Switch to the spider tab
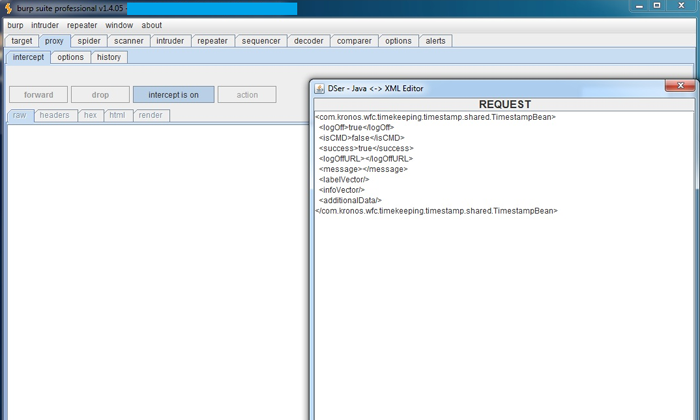The width and height of the screenshot is (700, 420). tap(89, 41)
